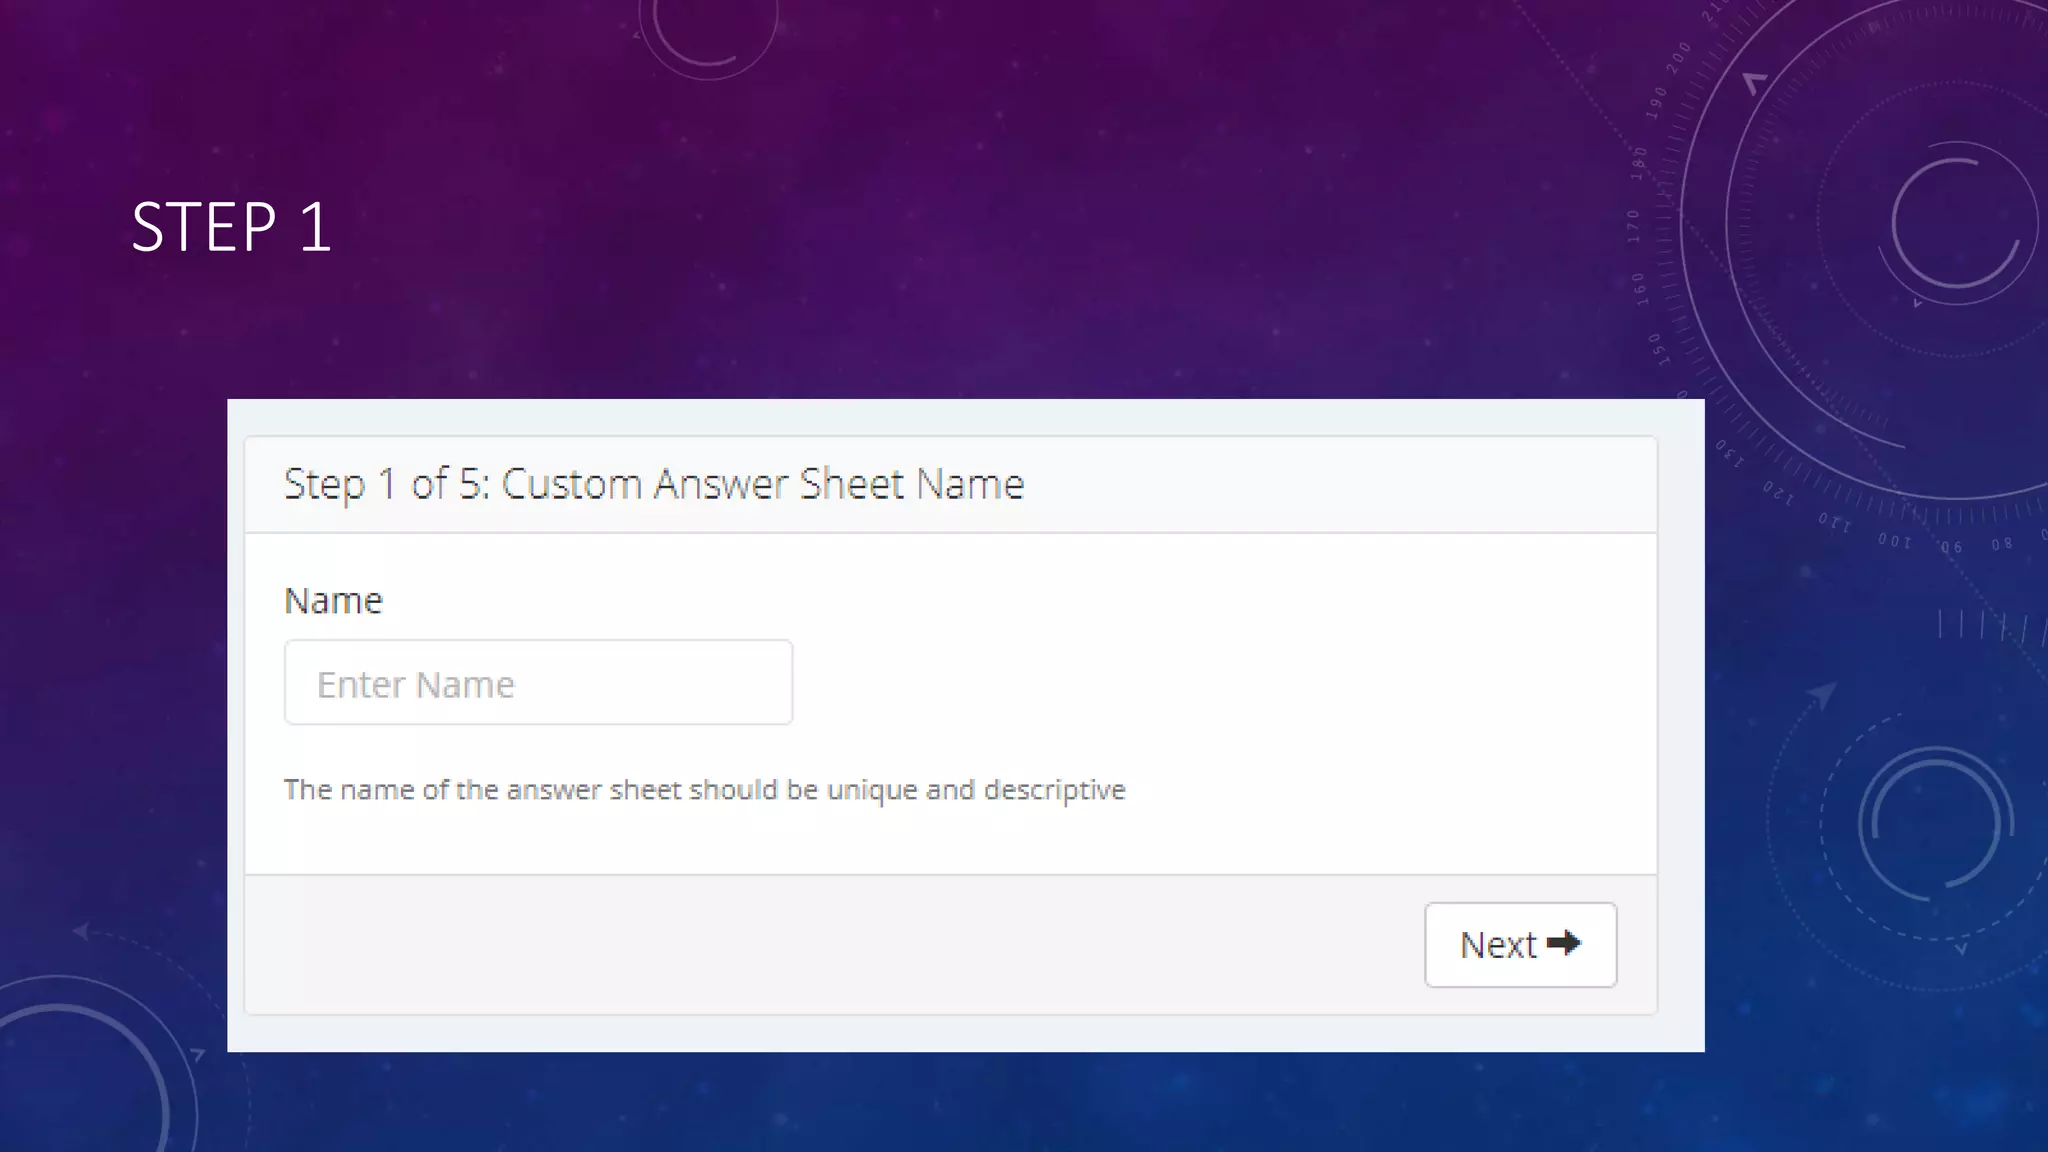Click the placeholder text Enter Name
This screenshot has width=2048, height=1152.
(x=415, y=685)
